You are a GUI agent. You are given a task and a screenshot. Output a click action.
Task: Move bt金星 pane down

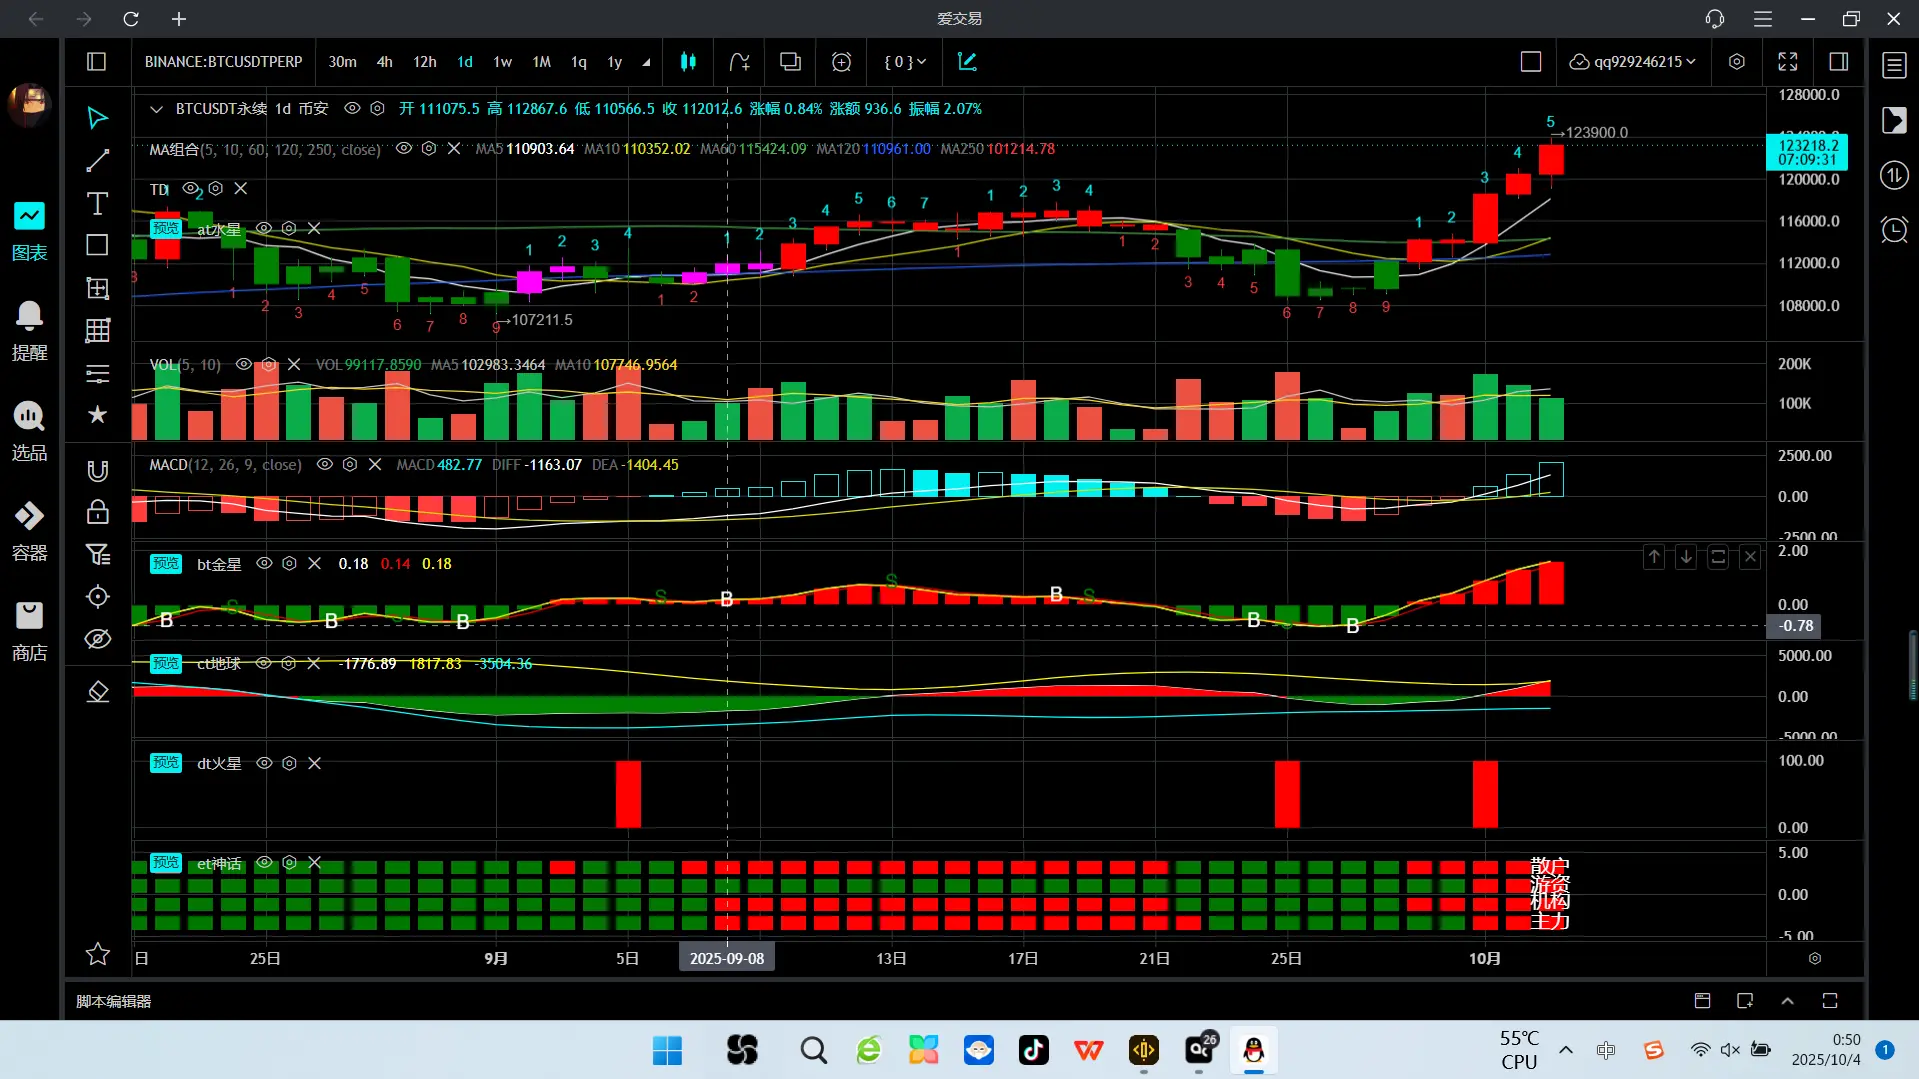click(x=1686, y=557)
